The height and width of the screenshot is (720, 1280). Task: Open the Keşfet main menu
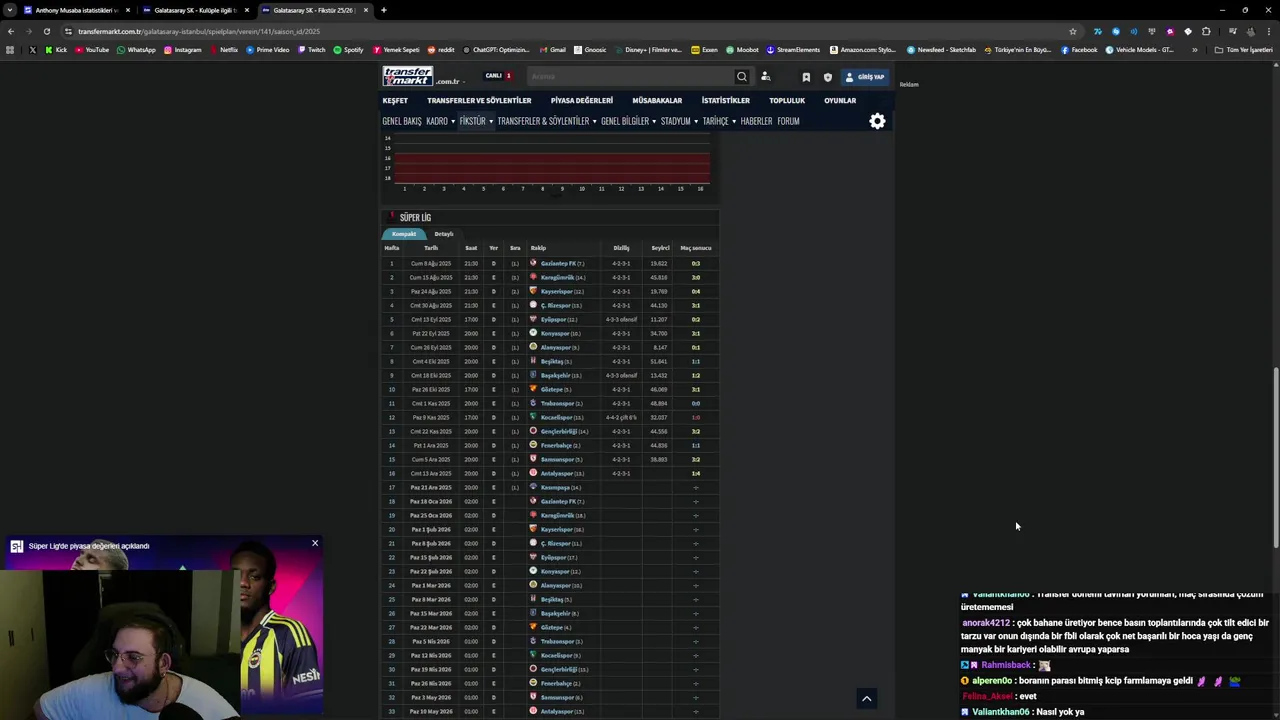tap(395, 100)
